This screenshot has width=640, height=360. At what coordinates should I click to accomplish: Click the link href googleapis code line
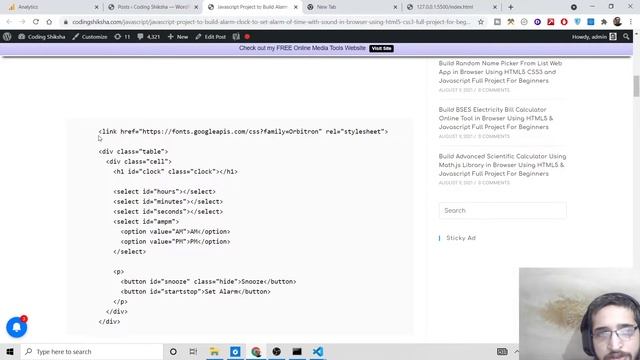click(243, 131)
